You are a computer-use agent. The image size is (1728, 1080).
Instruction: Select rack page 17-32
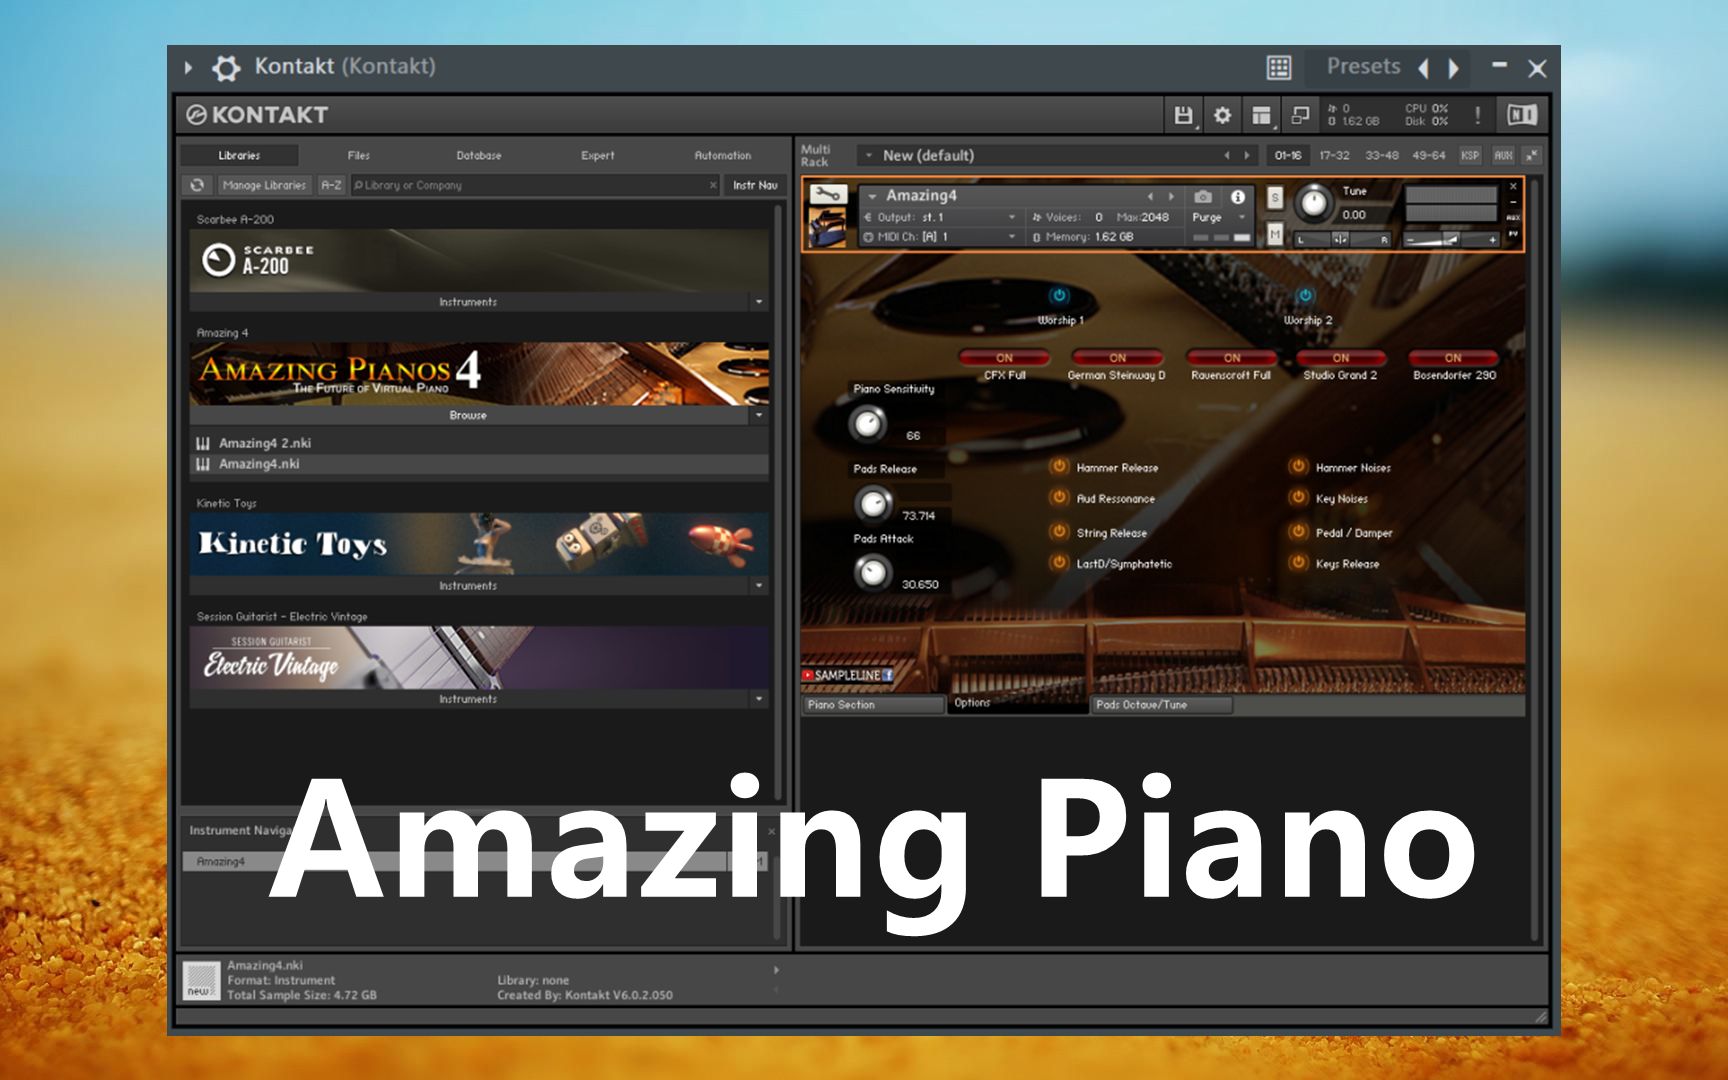point(1334,155)
